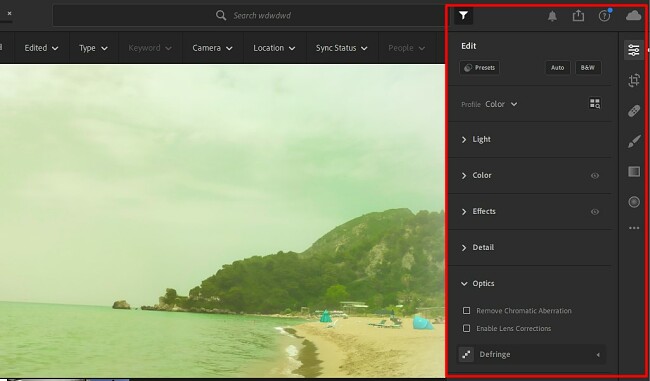Image resolution: width=650 pixels, height=381 pixels.
Task: Open the People filter dropdown
Action: click(x=406, y=48)
